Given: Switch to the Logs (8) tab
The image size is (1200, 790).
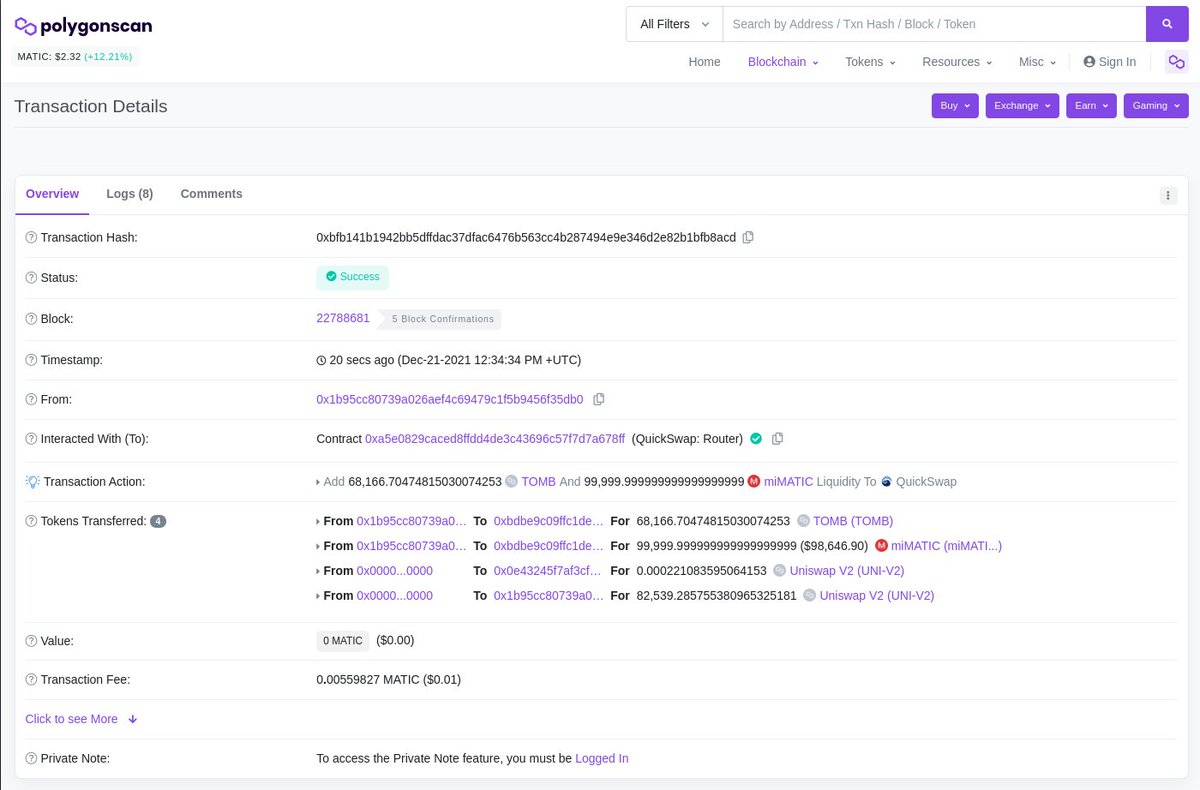Looking at the screenshot, I should [x=129, y=193].
